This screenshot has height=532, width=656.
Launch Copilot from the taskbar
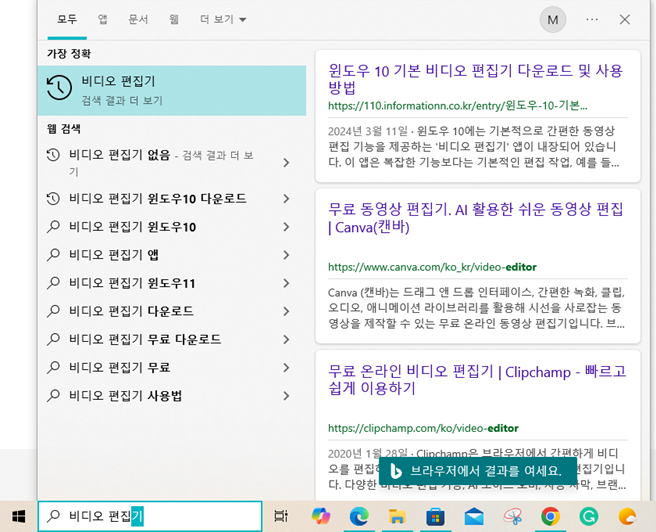pyautogui.click(x=321, y=517)
